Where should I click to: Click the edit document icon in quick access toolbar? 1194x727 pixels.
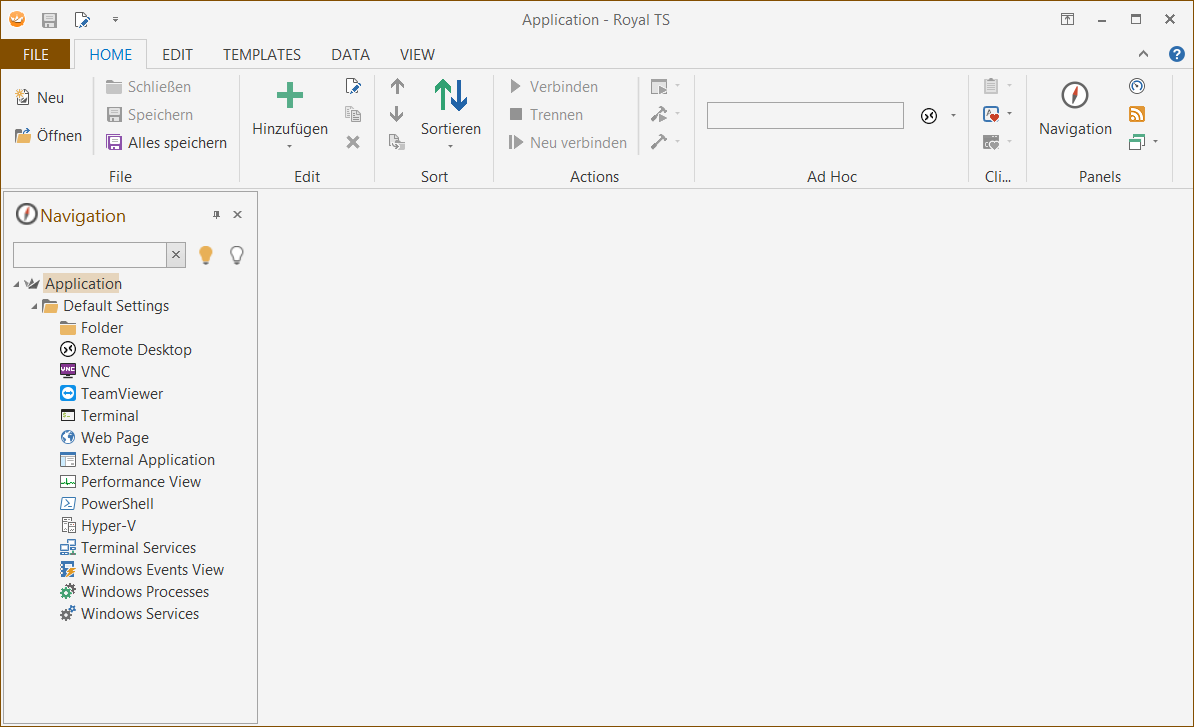(x=82, y=21)
